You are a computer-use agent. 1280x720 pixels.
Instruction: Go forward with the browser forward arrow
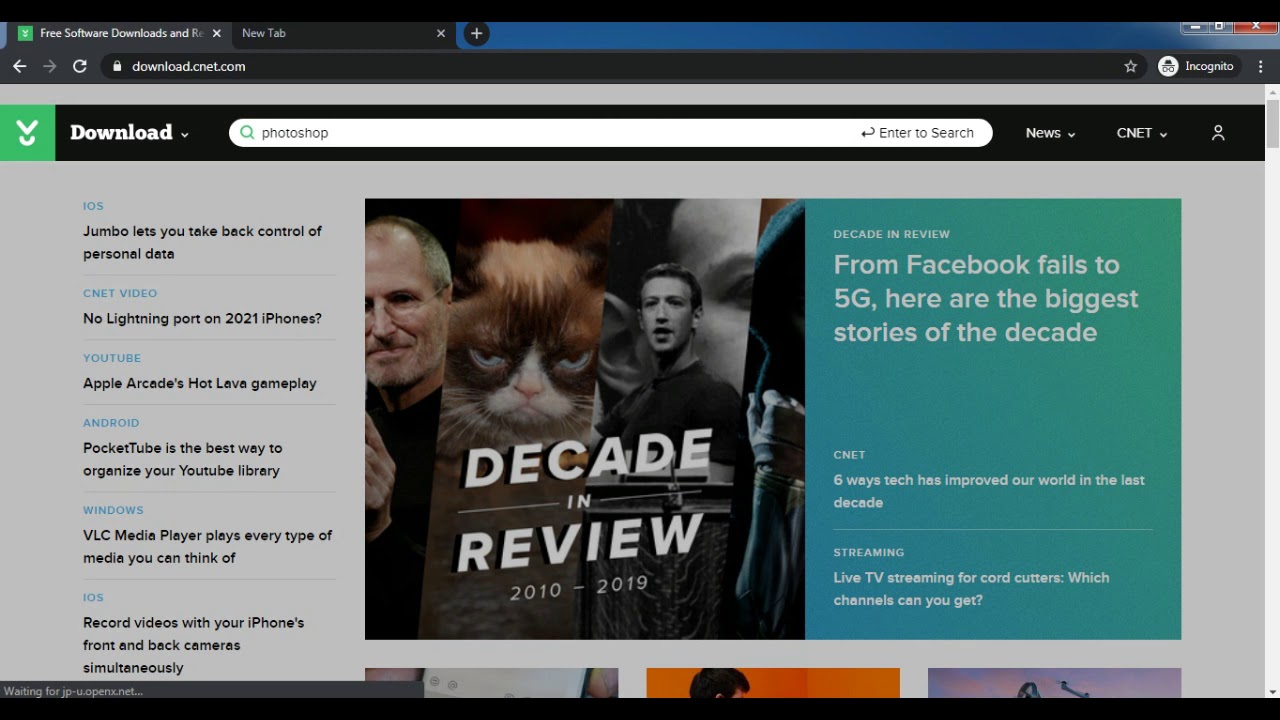click(50, 66)
